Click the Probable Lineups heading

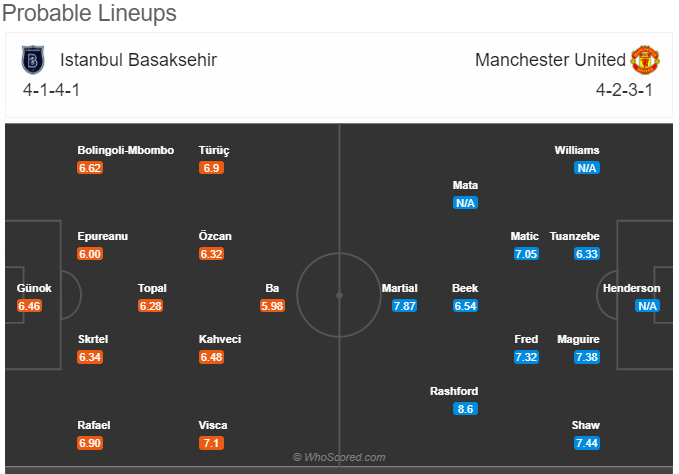[89, 13]
